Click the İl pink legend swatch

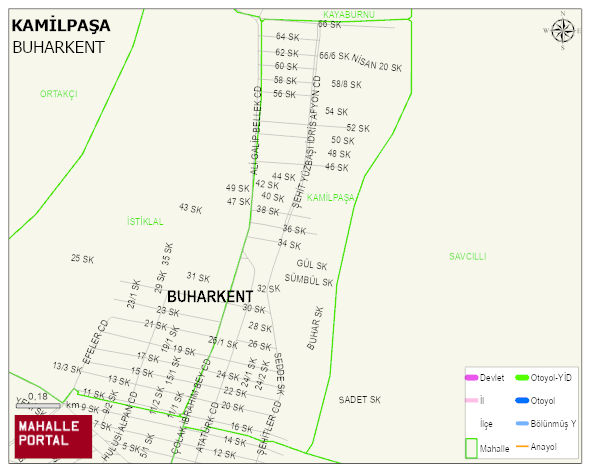pyautogui.click(x=472, y=400)
